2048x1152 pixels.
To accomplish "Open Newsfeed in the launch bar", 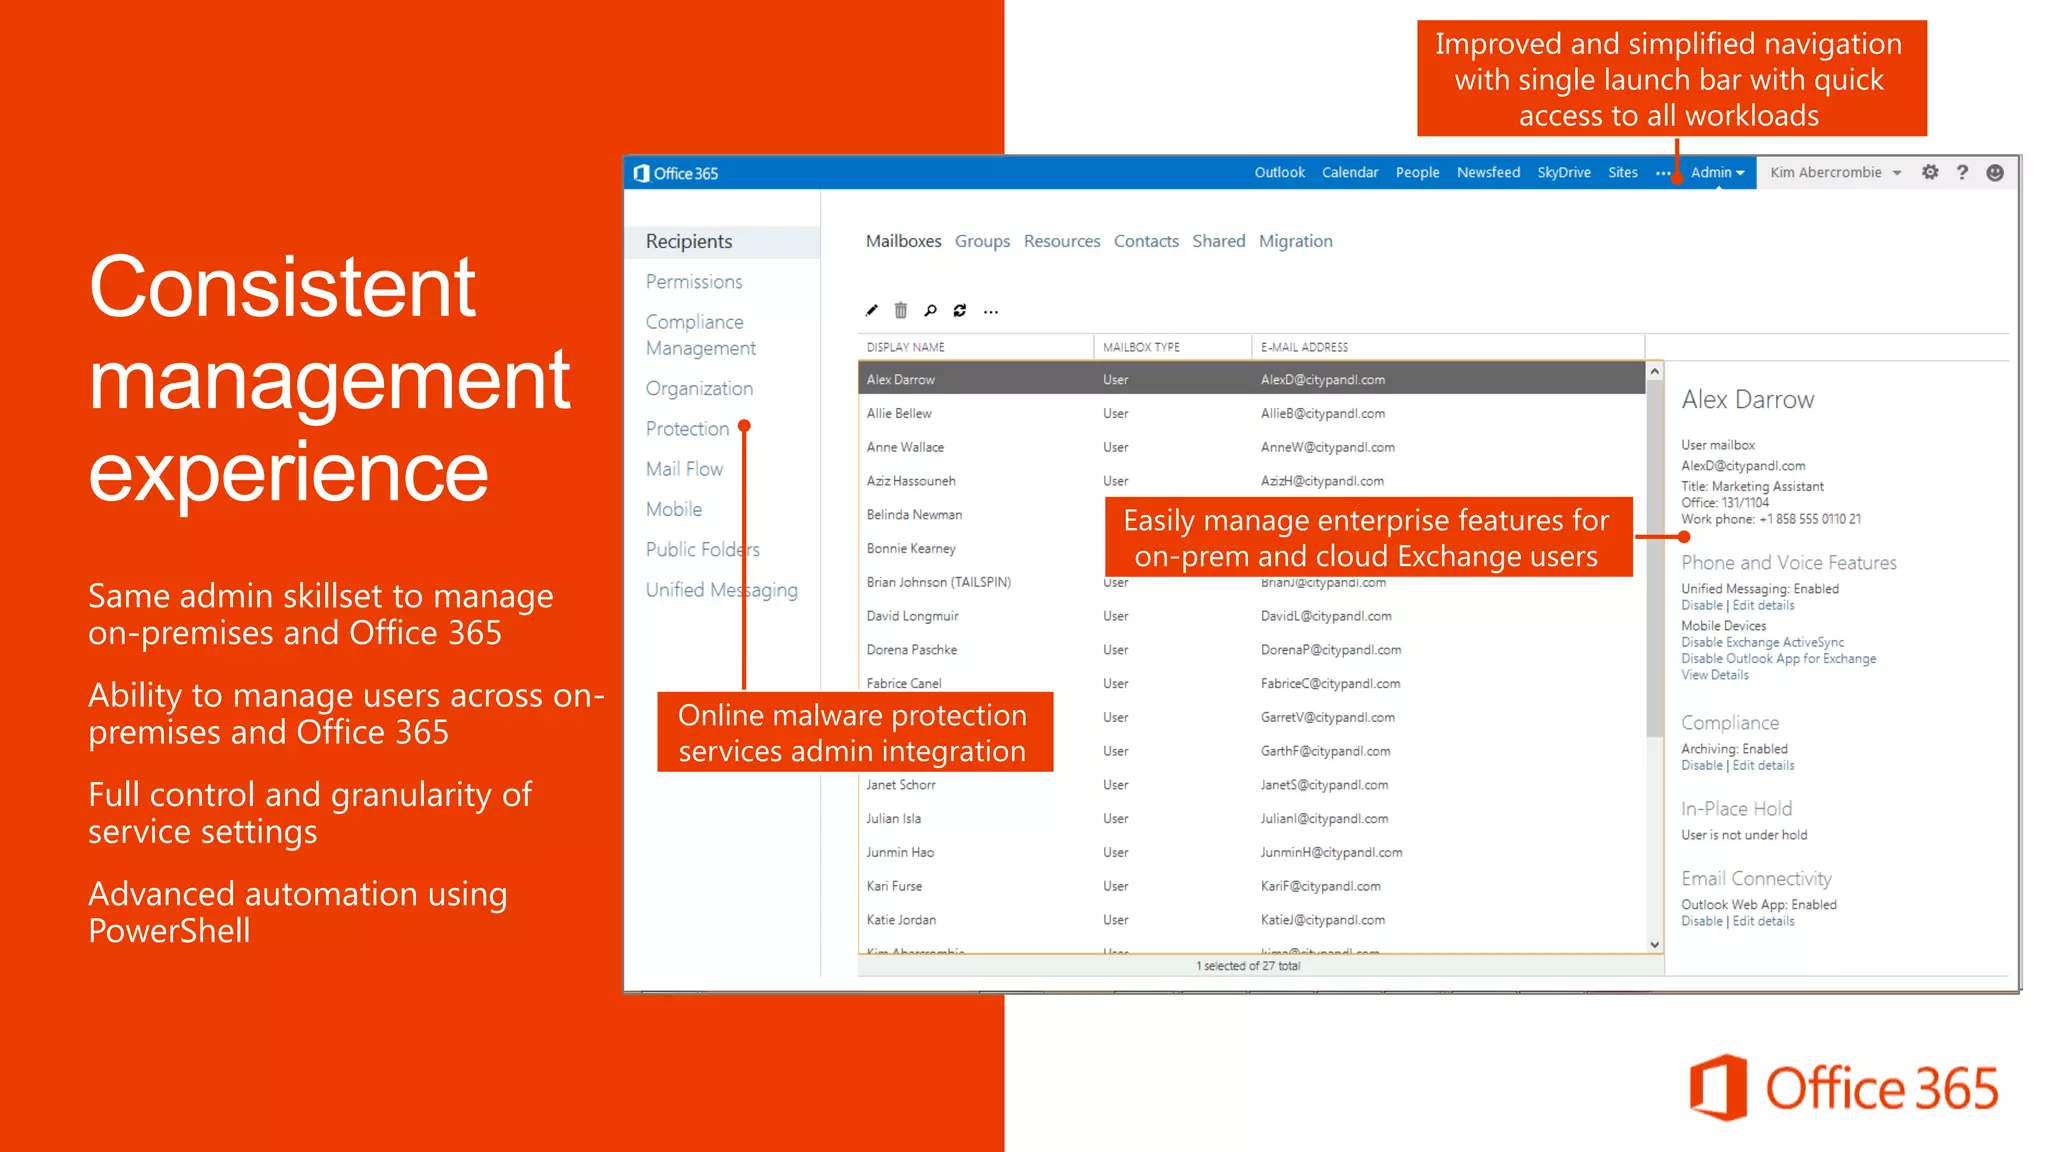I will (1488, 172).
